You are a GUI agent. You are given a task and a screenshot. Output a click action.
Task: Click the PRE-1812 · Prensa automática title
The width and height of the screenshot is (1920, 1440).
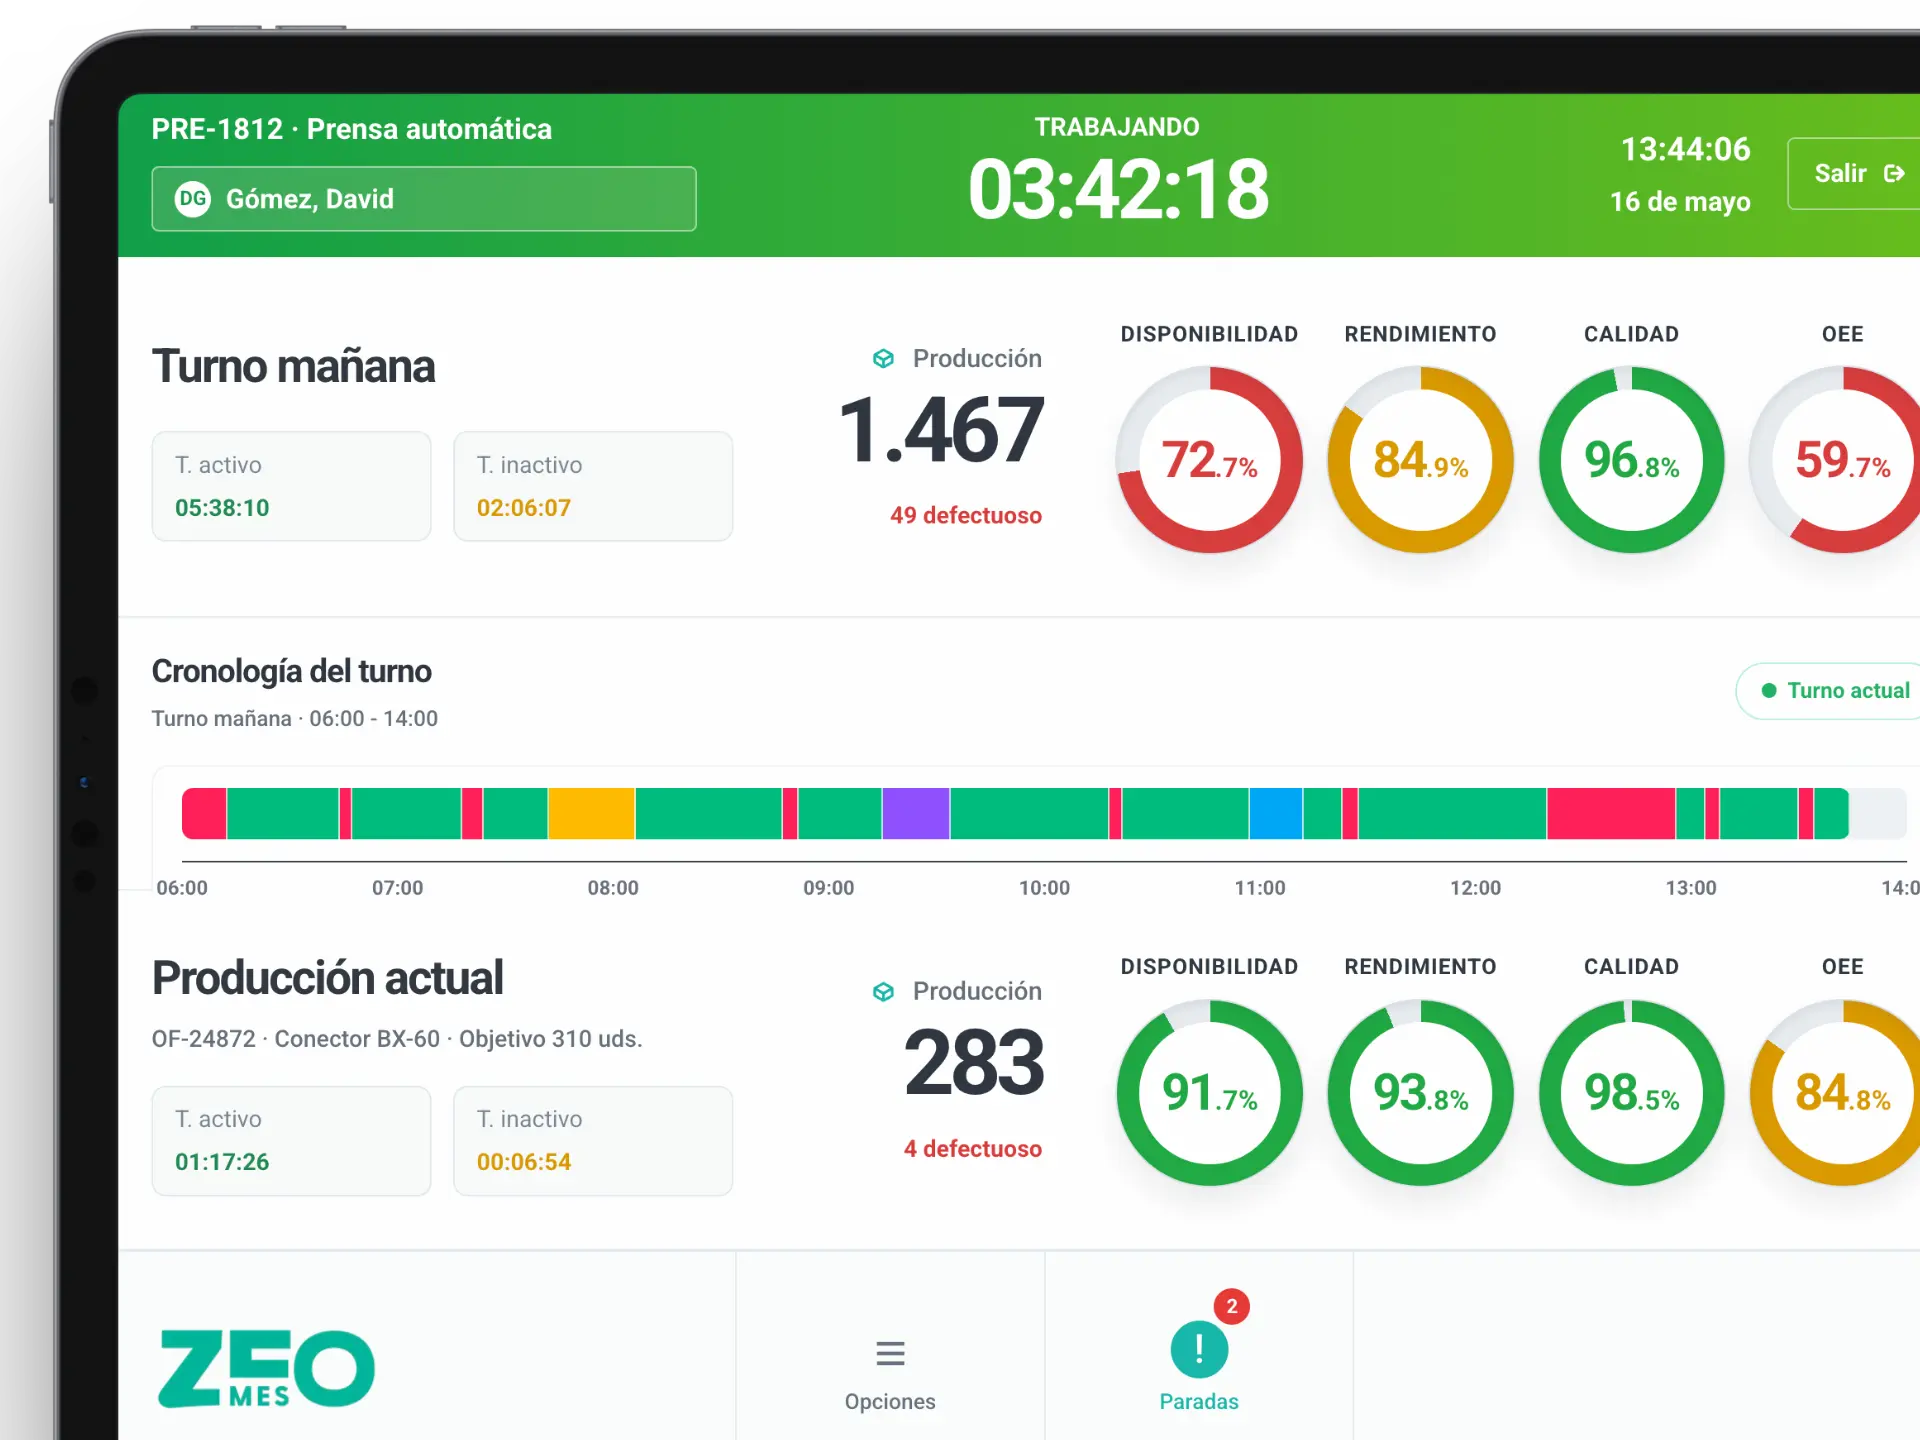(x=352, y=129)
